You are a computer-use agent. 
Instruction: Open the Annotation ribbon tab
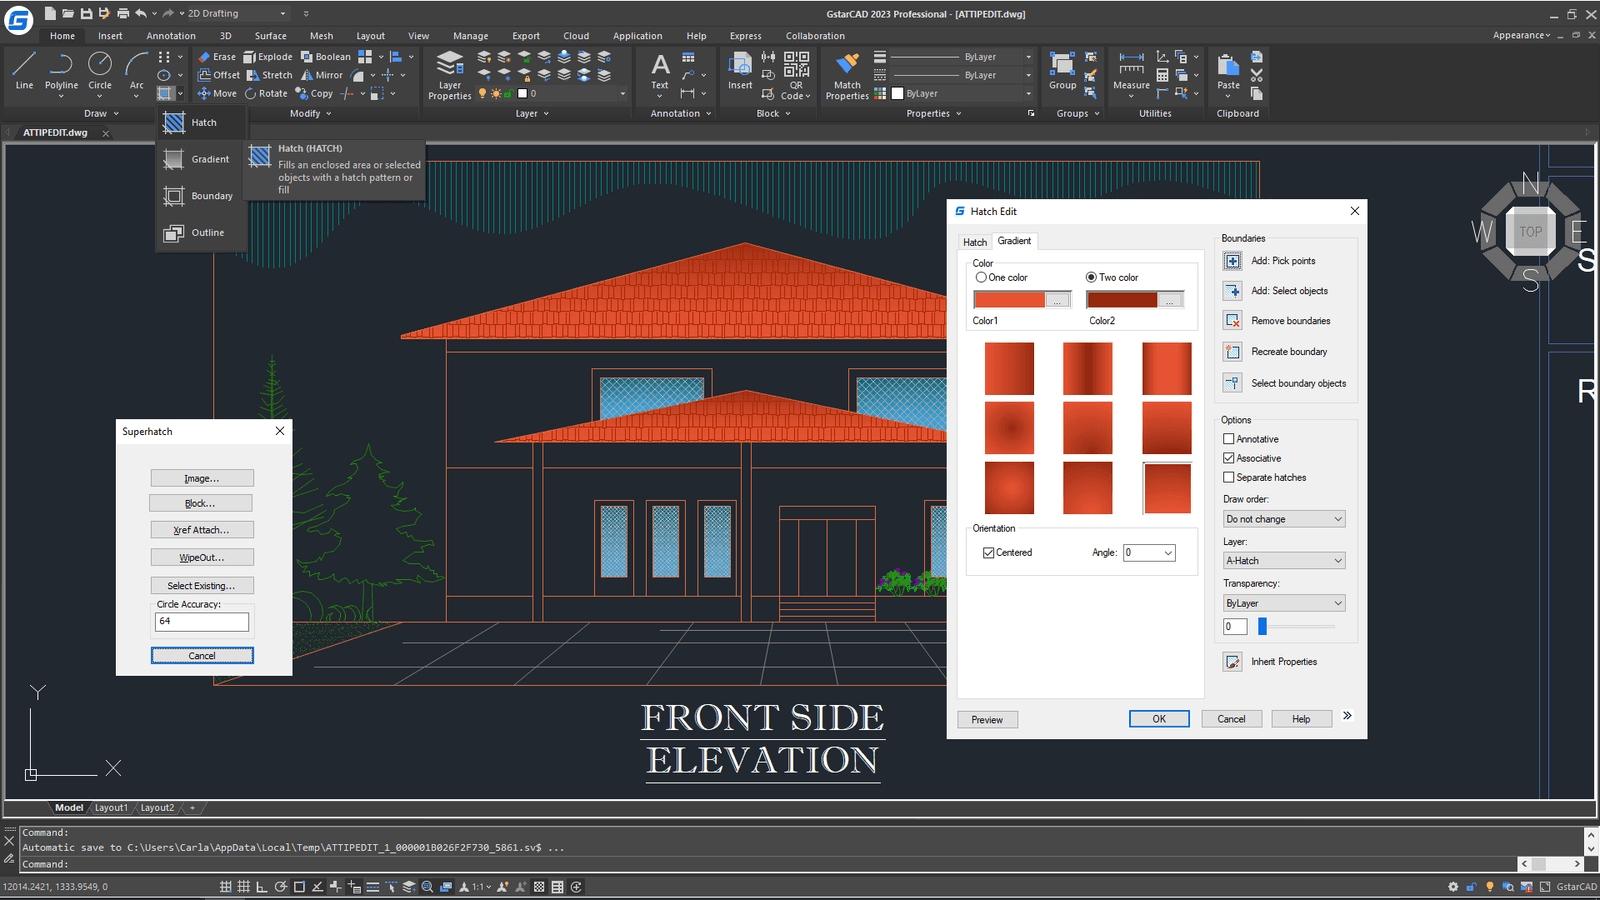tap(171, 36)
